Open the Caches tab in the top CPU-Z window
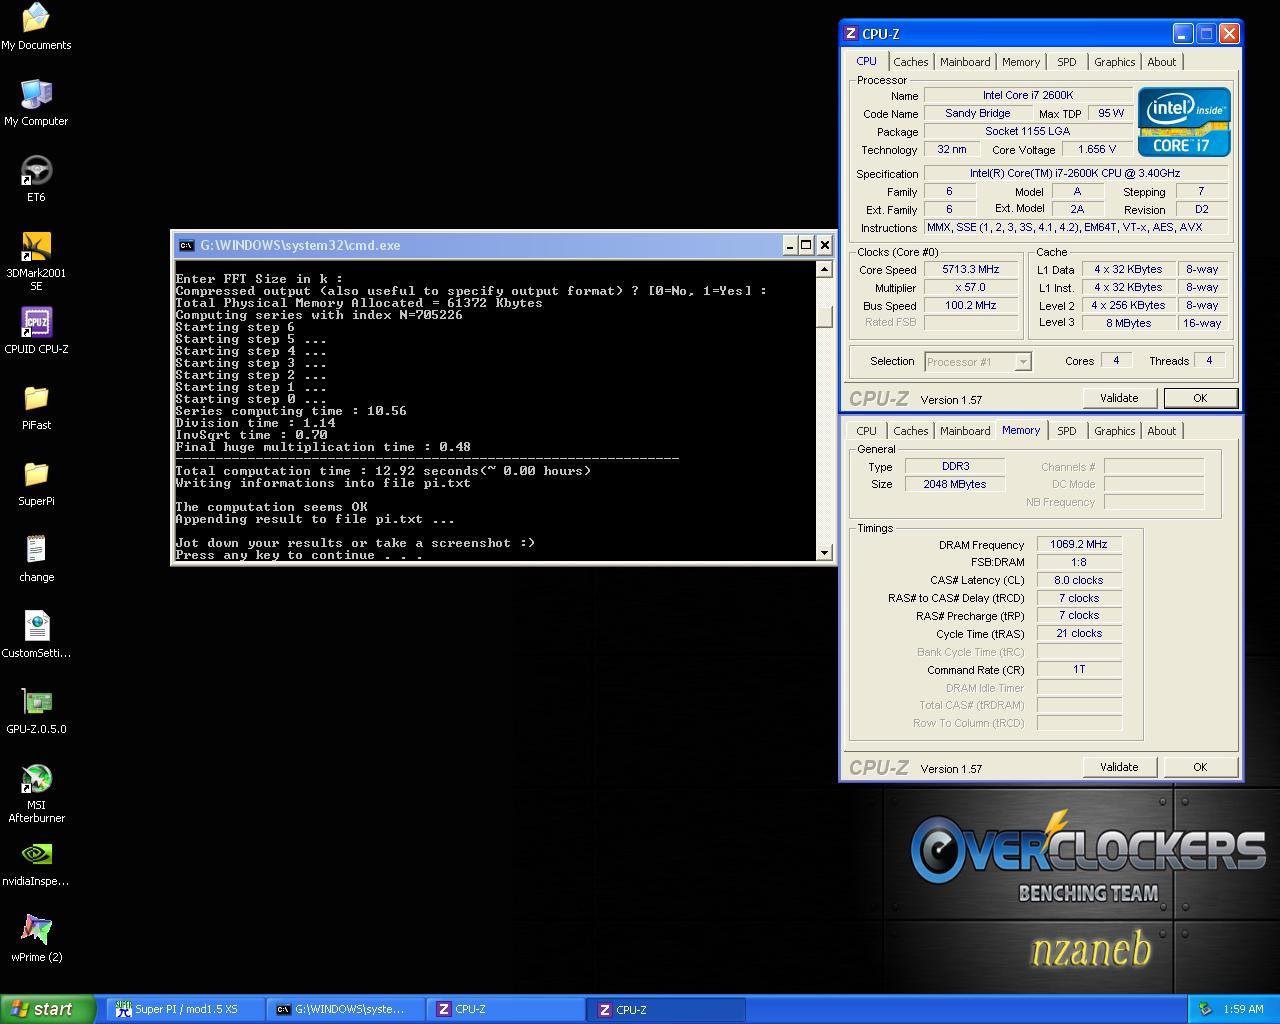 click(x=910, y=62)
